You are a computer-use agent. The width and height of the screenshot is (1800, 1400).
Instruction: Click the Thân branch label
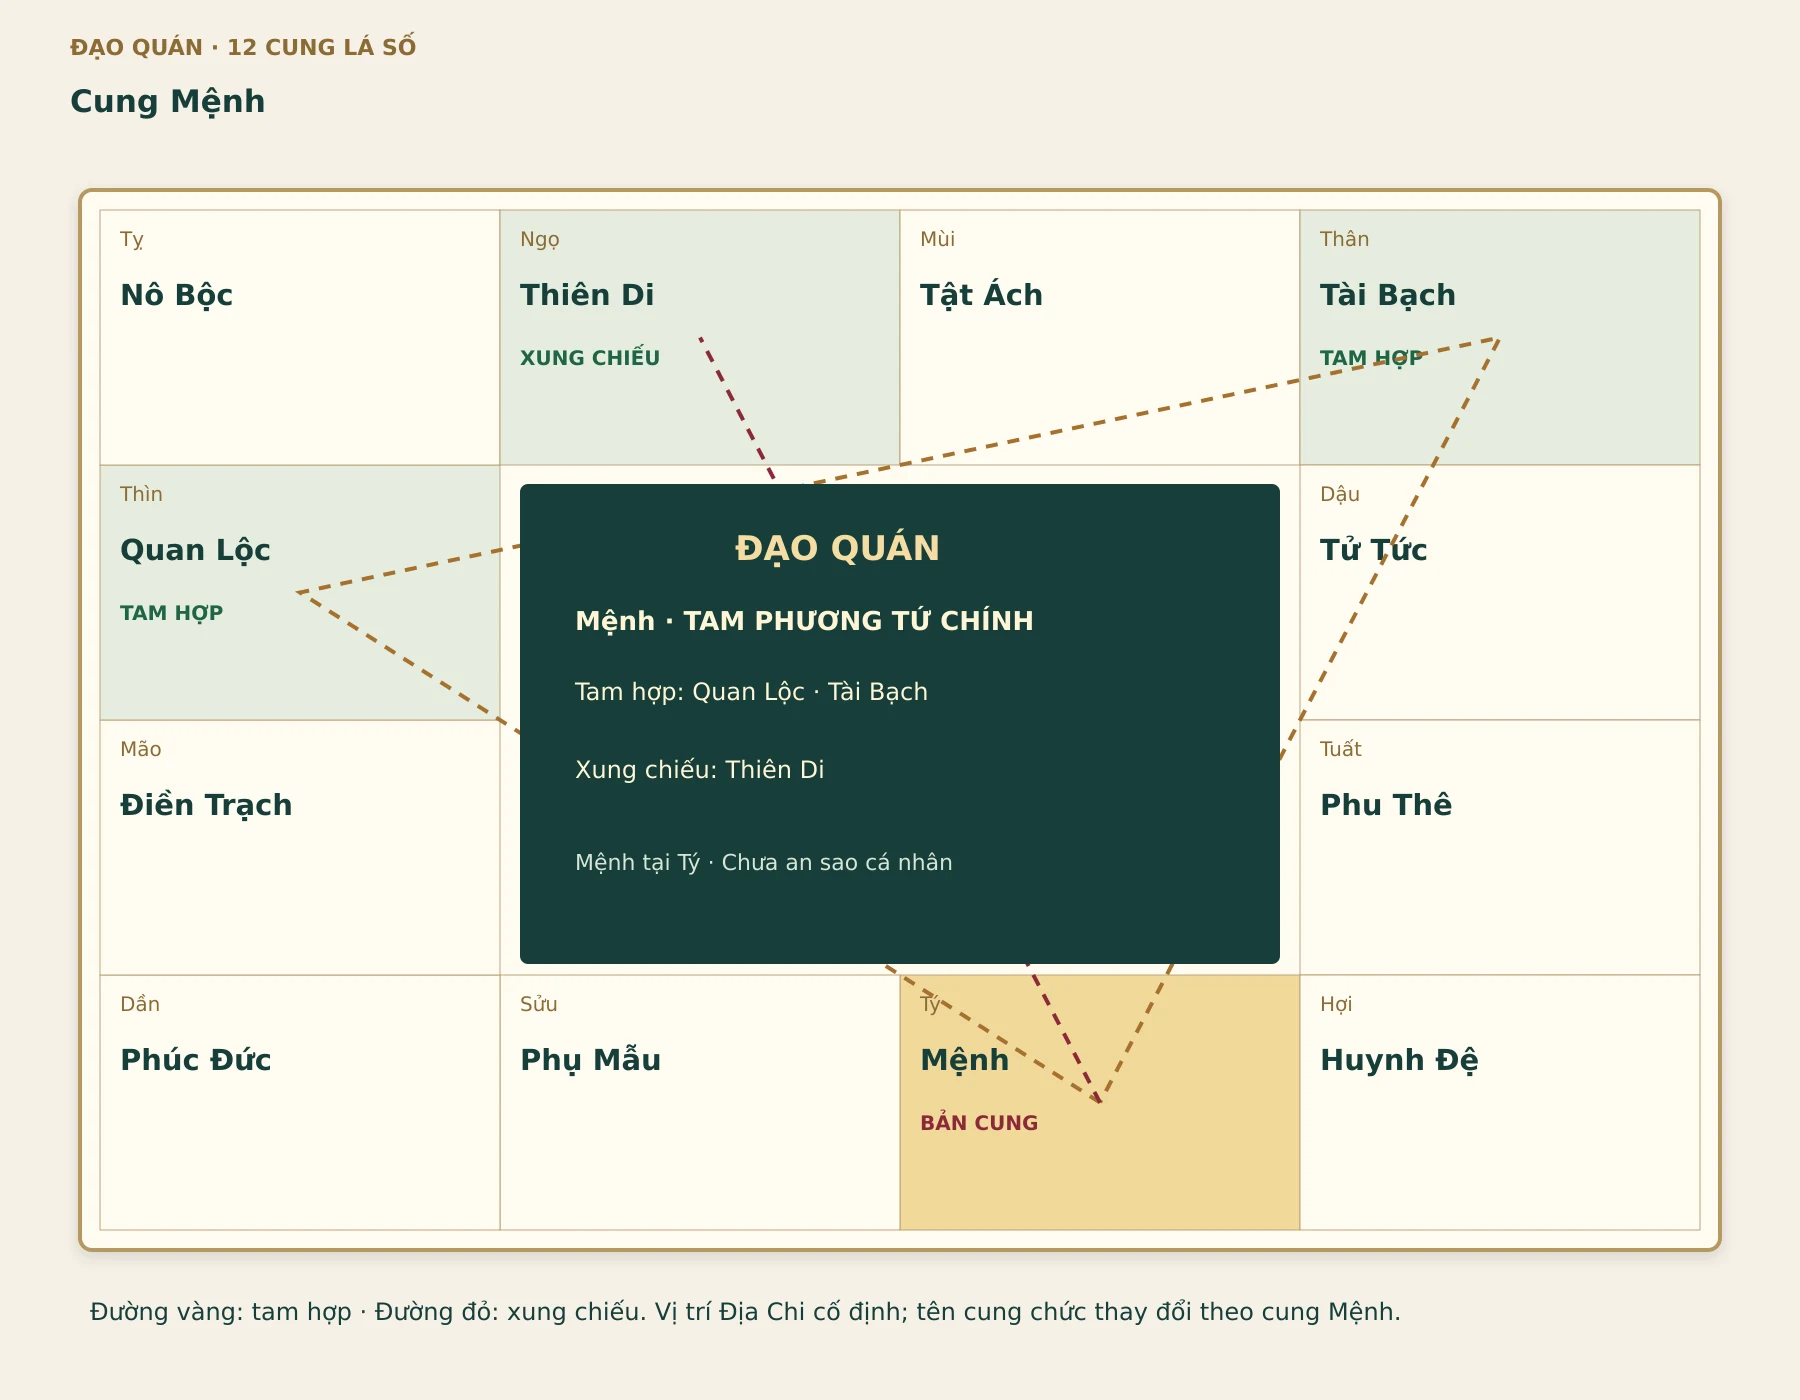pos(1344,239)
